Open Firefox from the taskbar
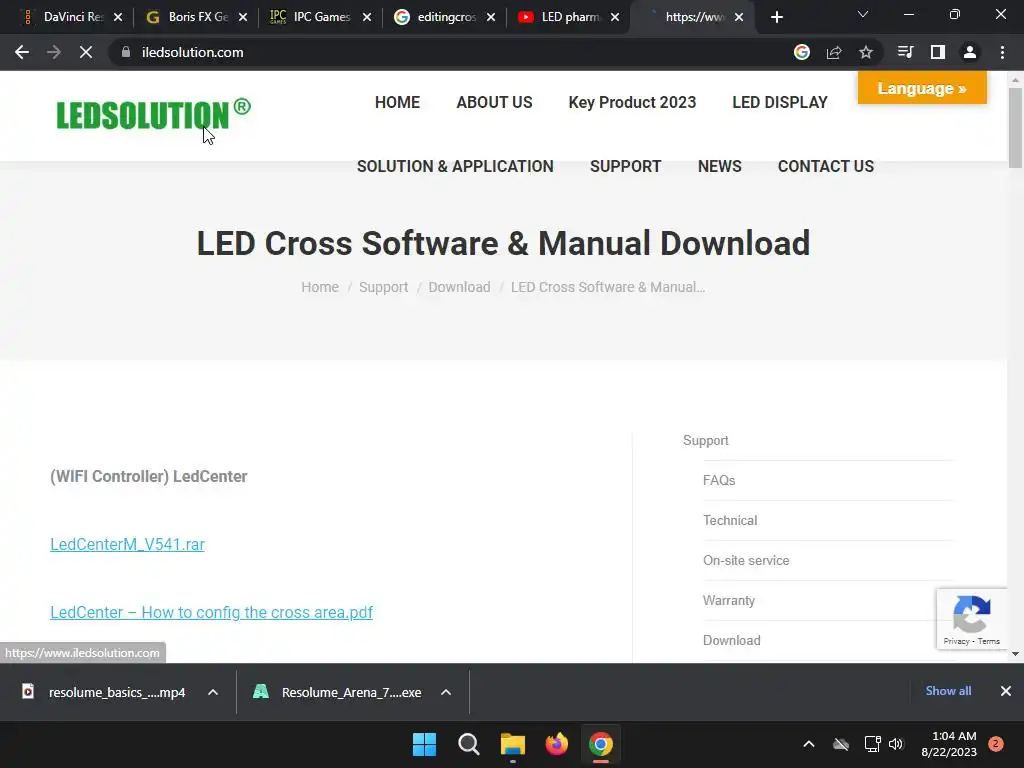1024x768 pixels. (556, 744)
